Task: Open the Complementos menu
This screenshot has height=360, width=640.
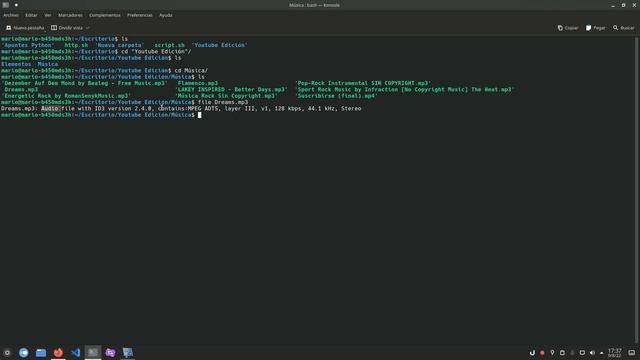Action: click(105, 15)
